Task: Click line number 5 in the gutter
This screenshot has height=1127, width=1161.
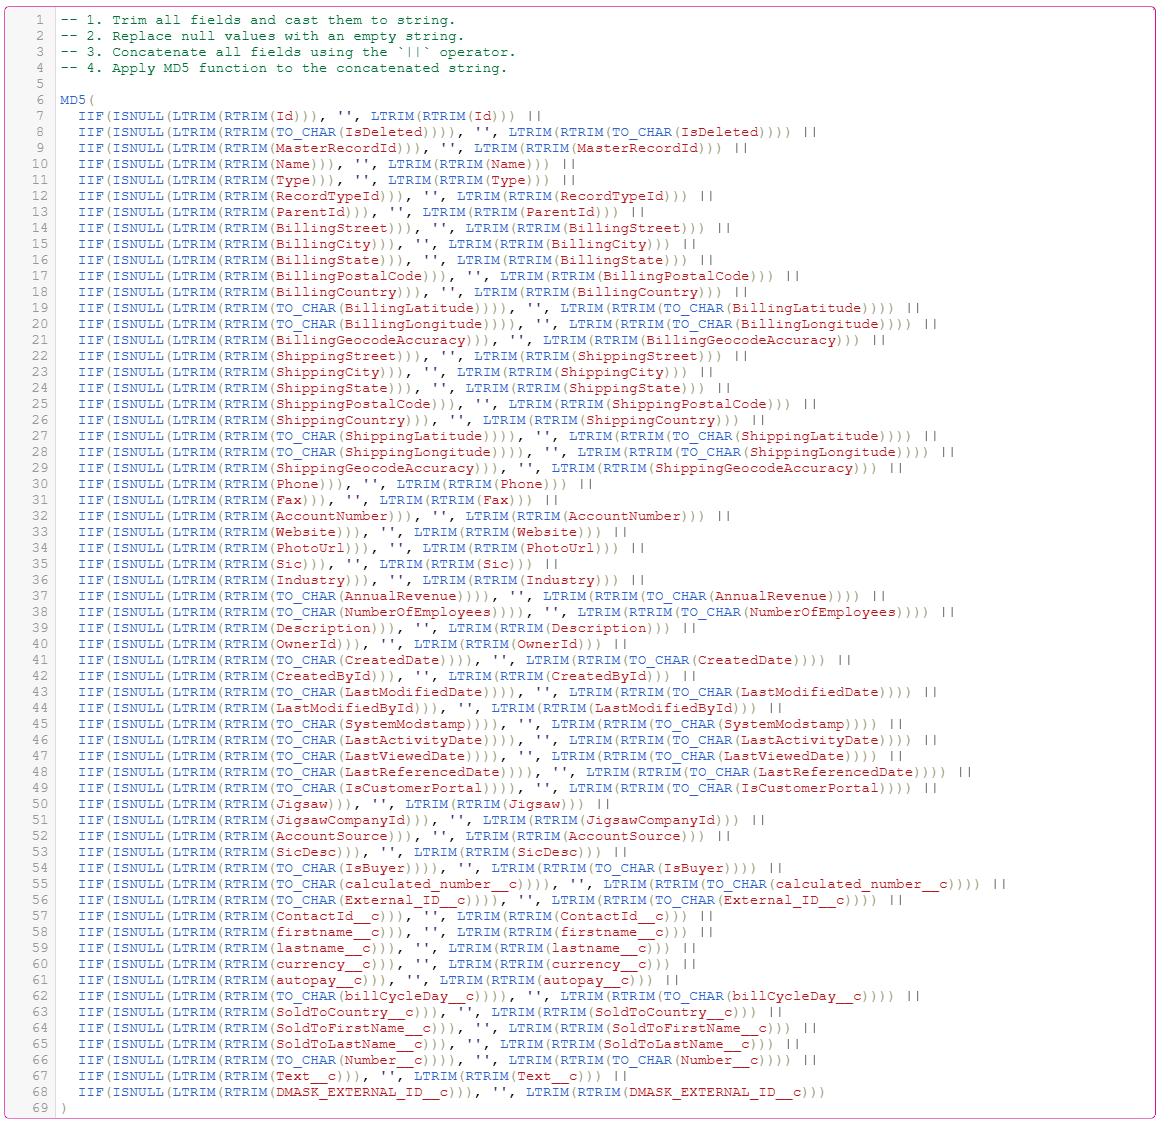Action: point(40,84)
